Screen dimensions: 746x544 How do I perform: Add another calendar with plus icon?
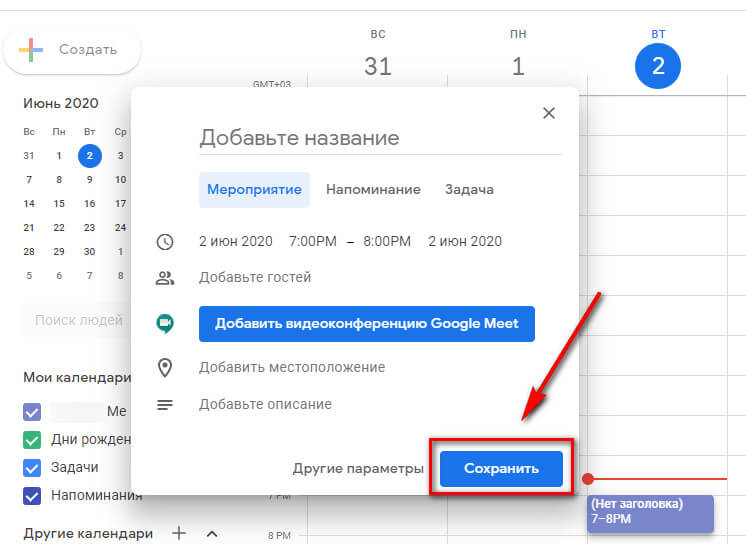pyautogui.click(x=179, y=533)
